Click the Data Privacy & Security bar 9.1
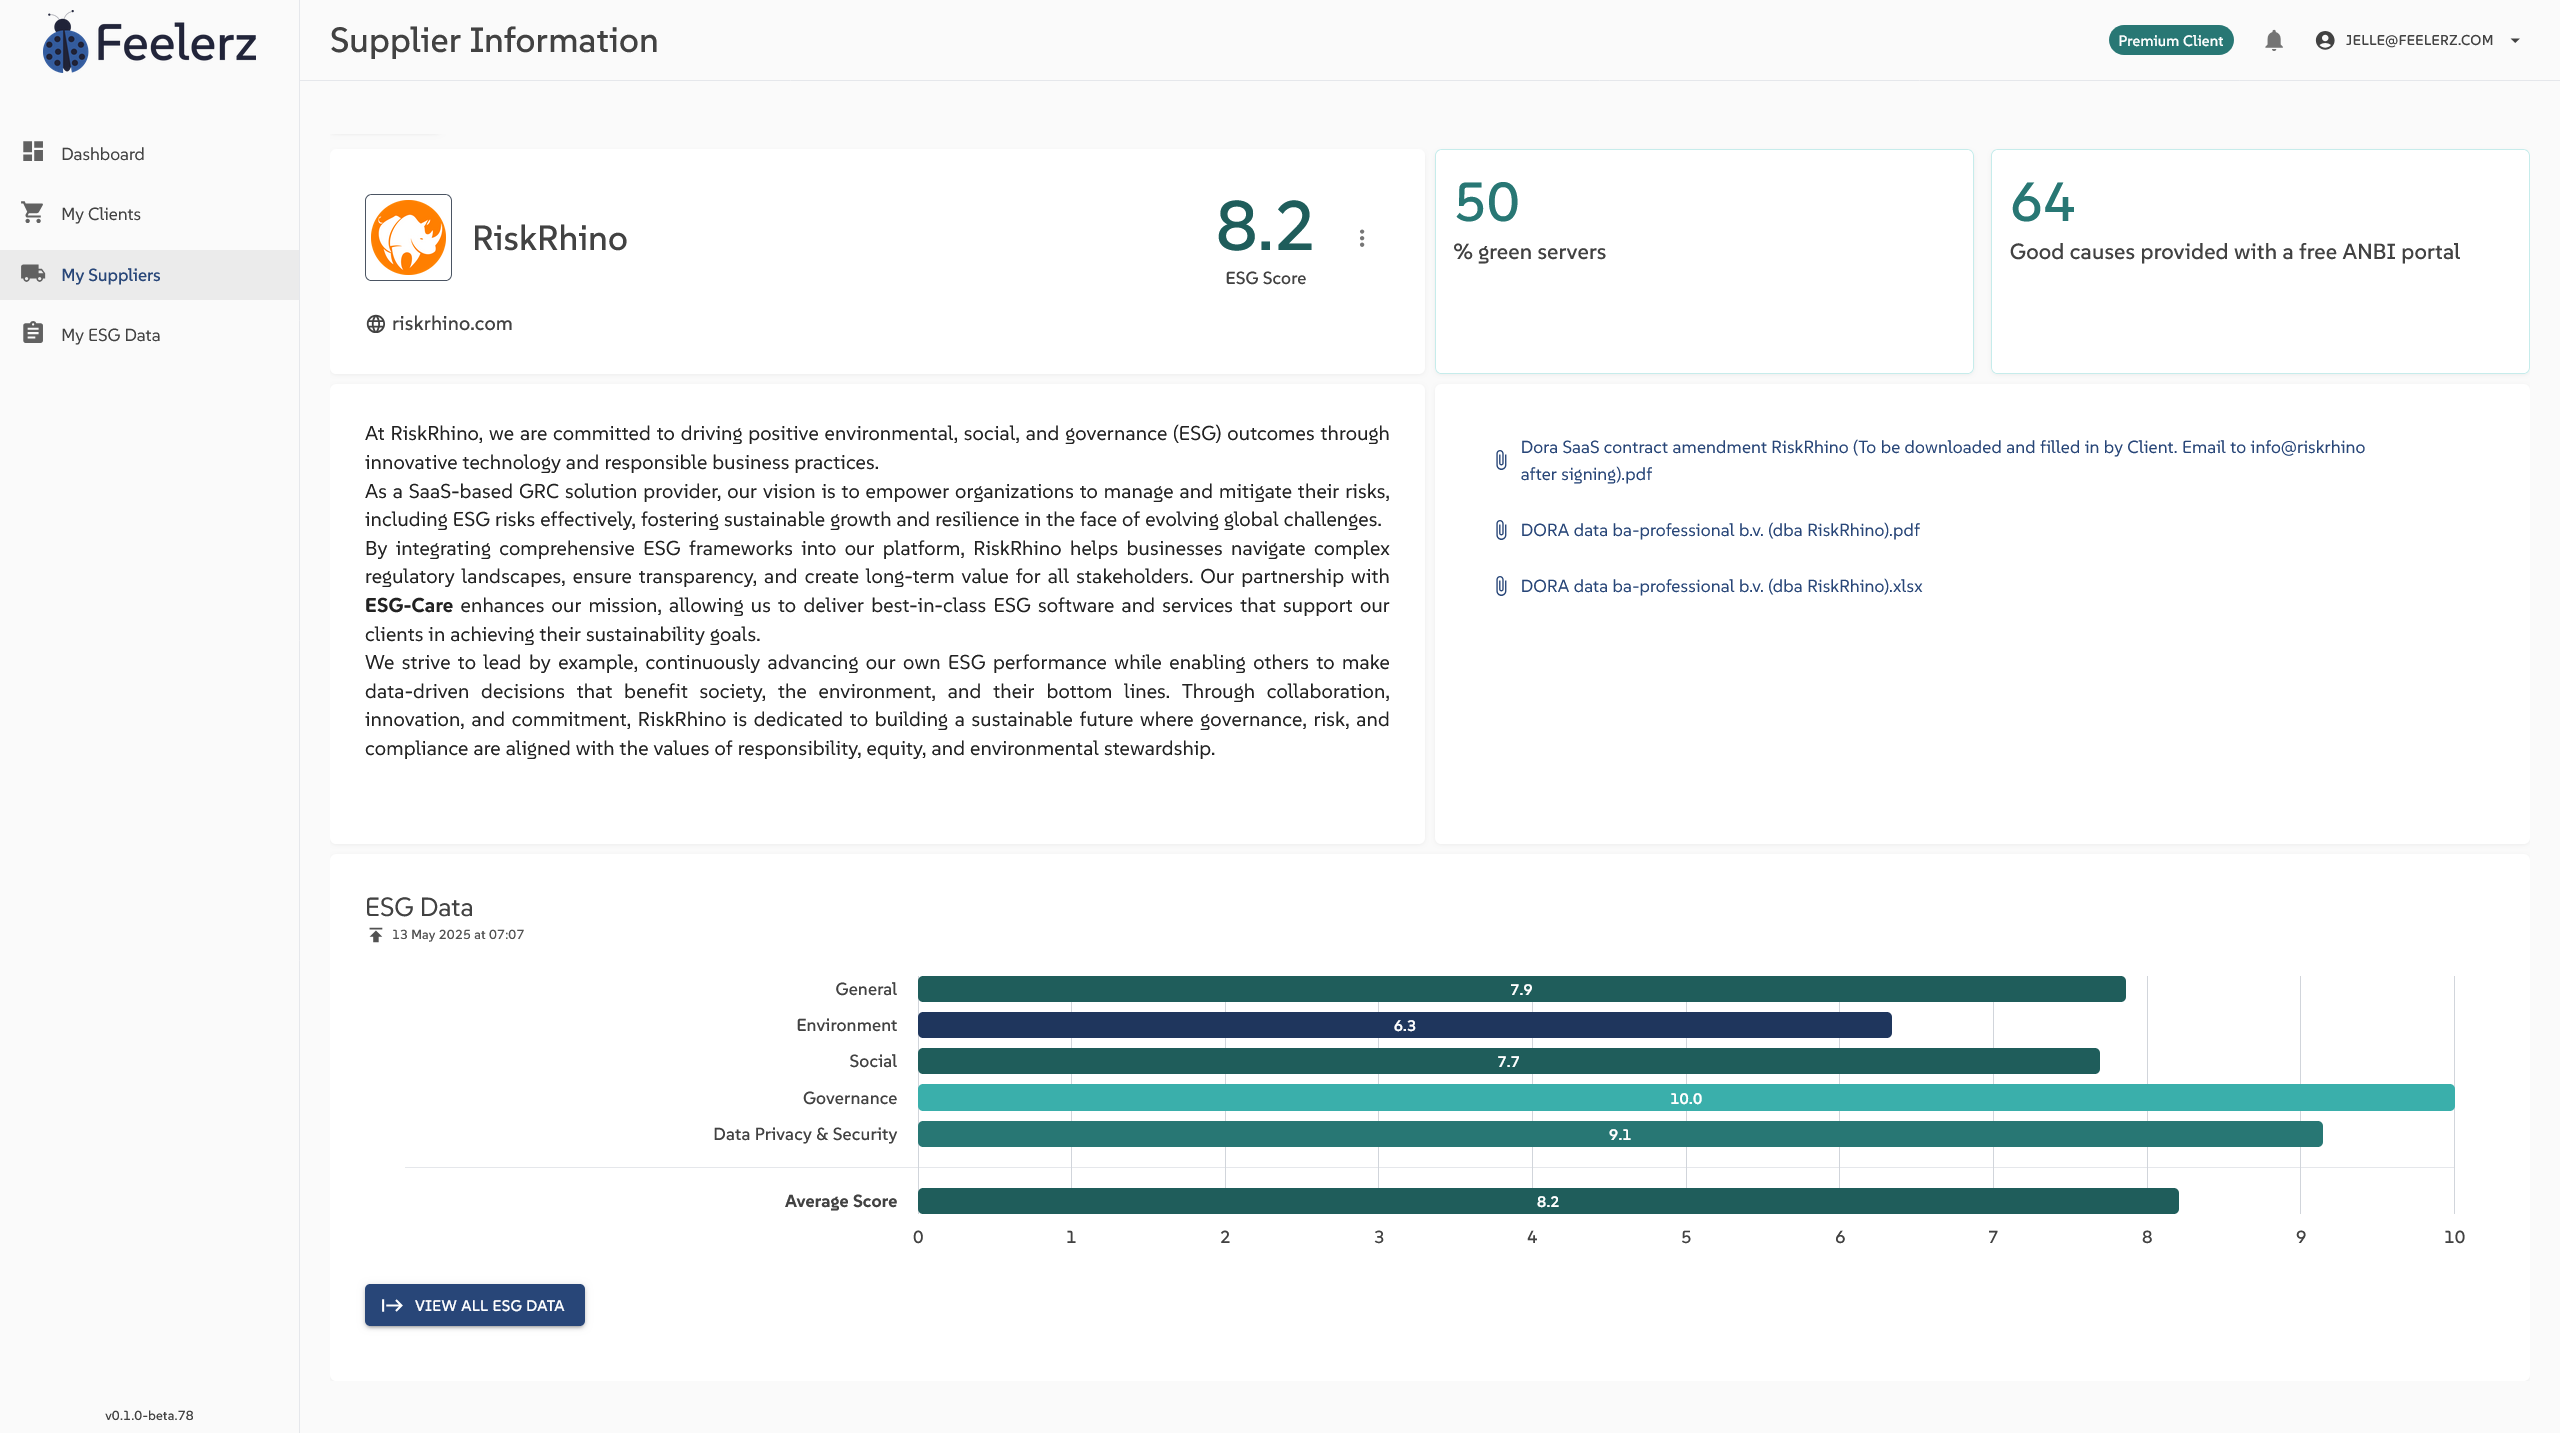 [1620, 1134]
